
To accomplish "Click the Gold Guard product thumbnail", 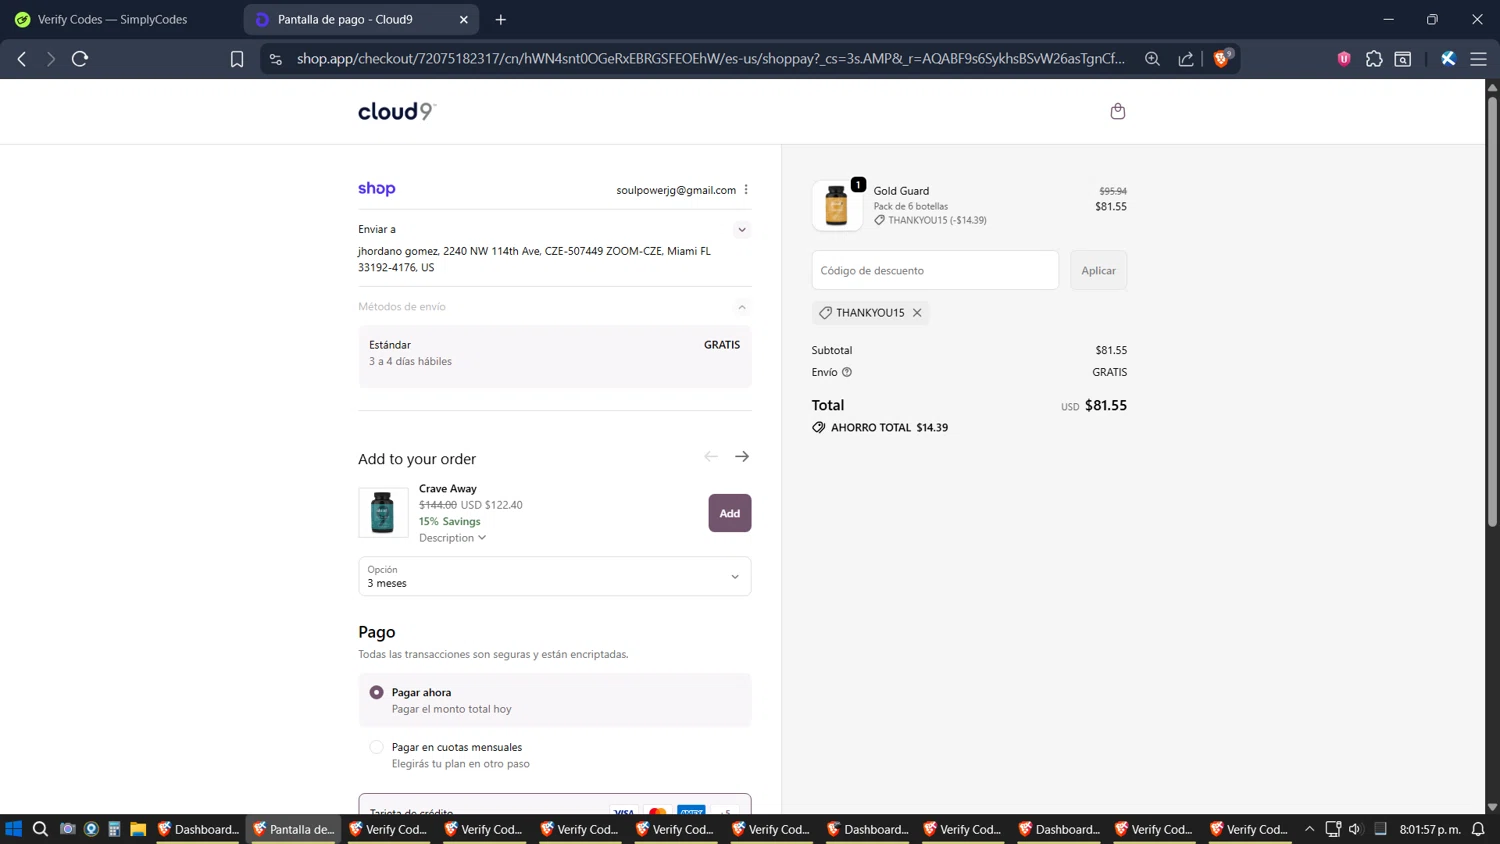I will pyautogui.click(x=837, y=206).
